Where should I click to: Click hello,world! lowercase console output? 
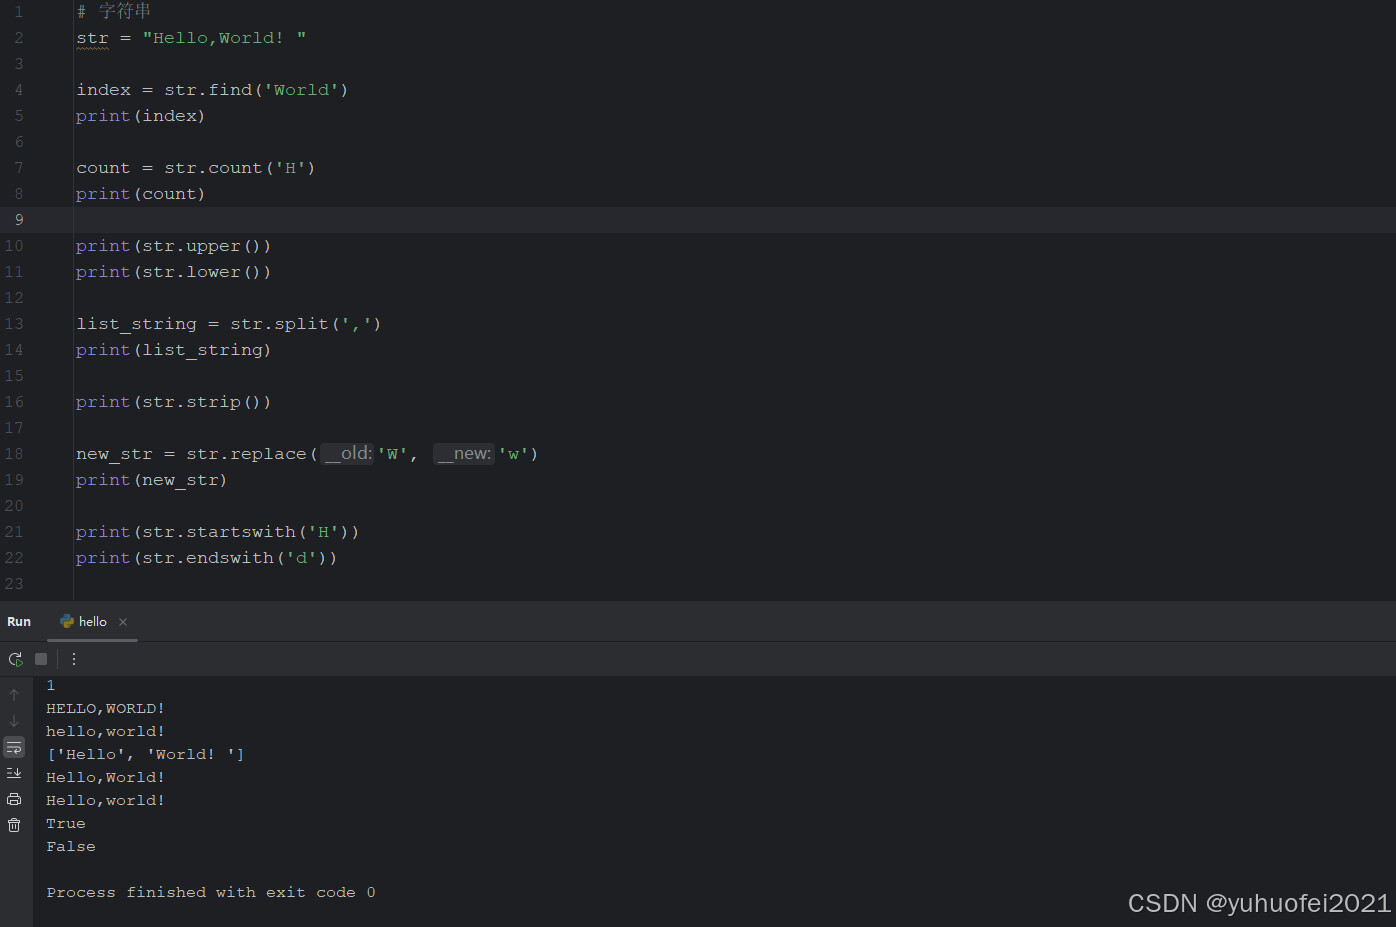coord(105,732)
